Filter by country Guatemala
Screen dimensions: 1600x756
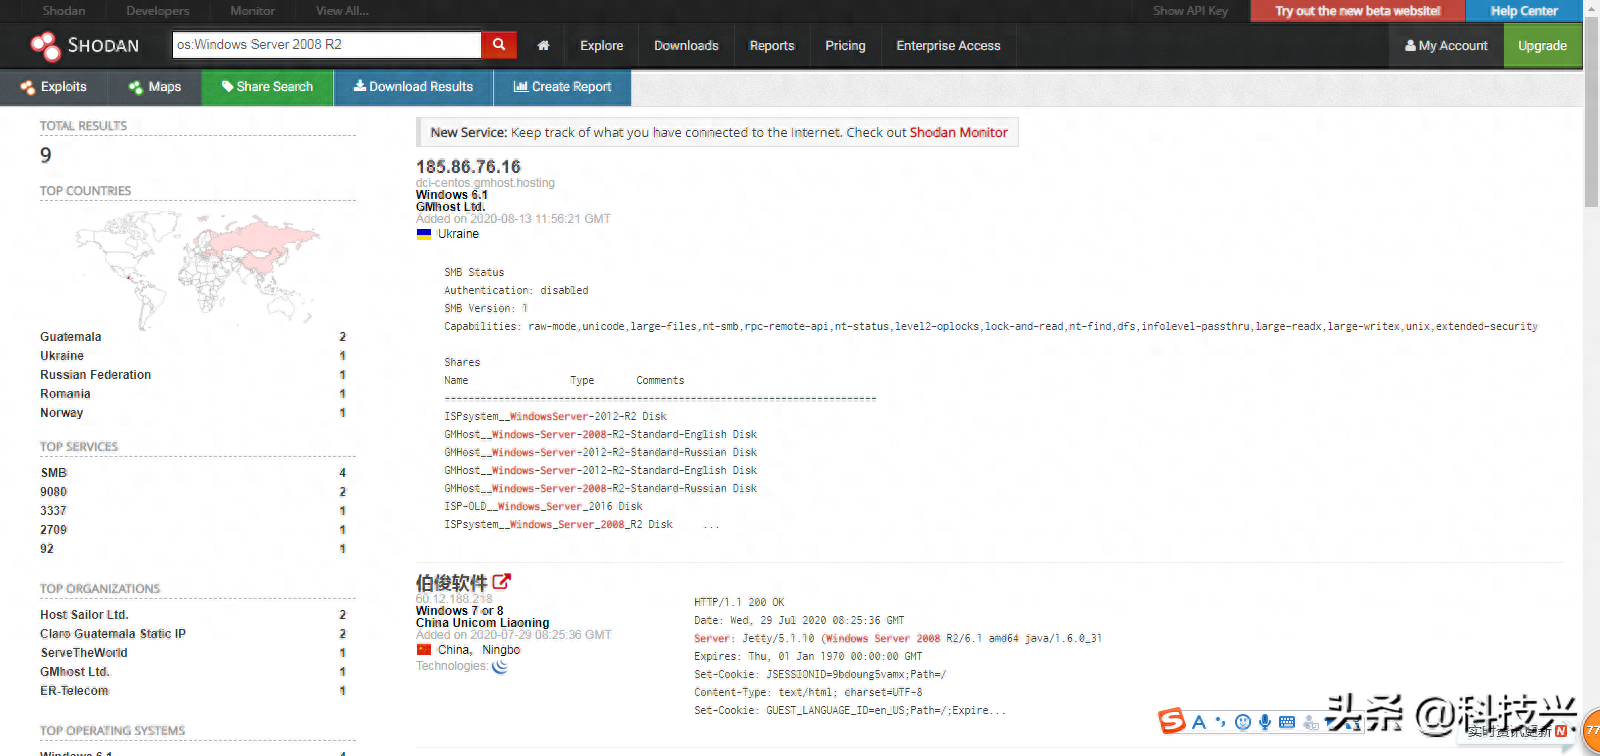pos(70,337)
